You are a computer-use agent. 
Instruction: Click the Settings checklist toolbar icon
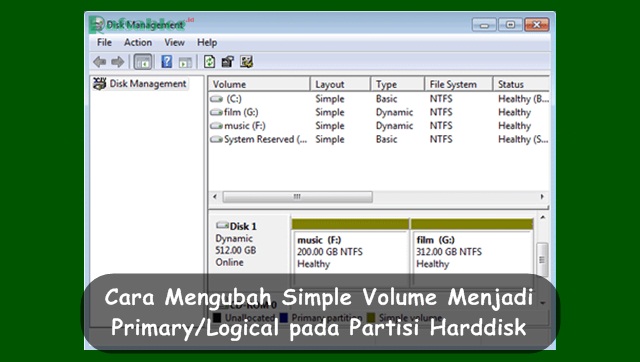point(247,62)
